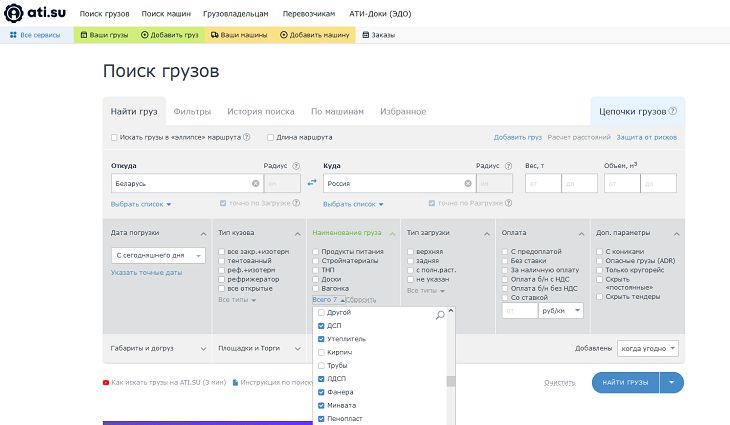Enable the рефрижератор body type checkbox

(222, 279)
